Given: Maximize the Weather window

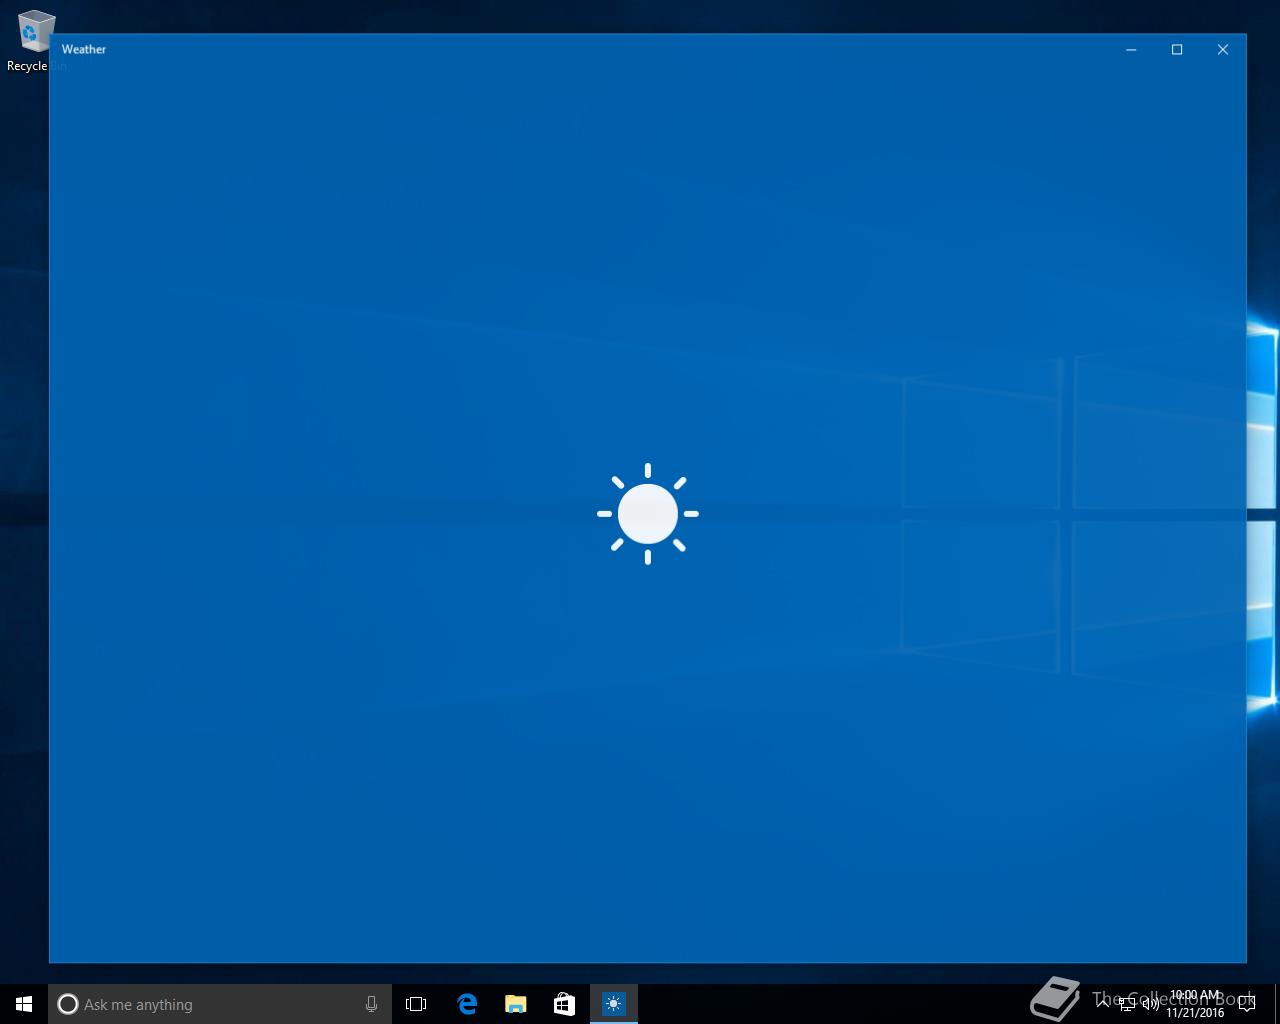Looking at the screenshot, I should pos(1177,49).
